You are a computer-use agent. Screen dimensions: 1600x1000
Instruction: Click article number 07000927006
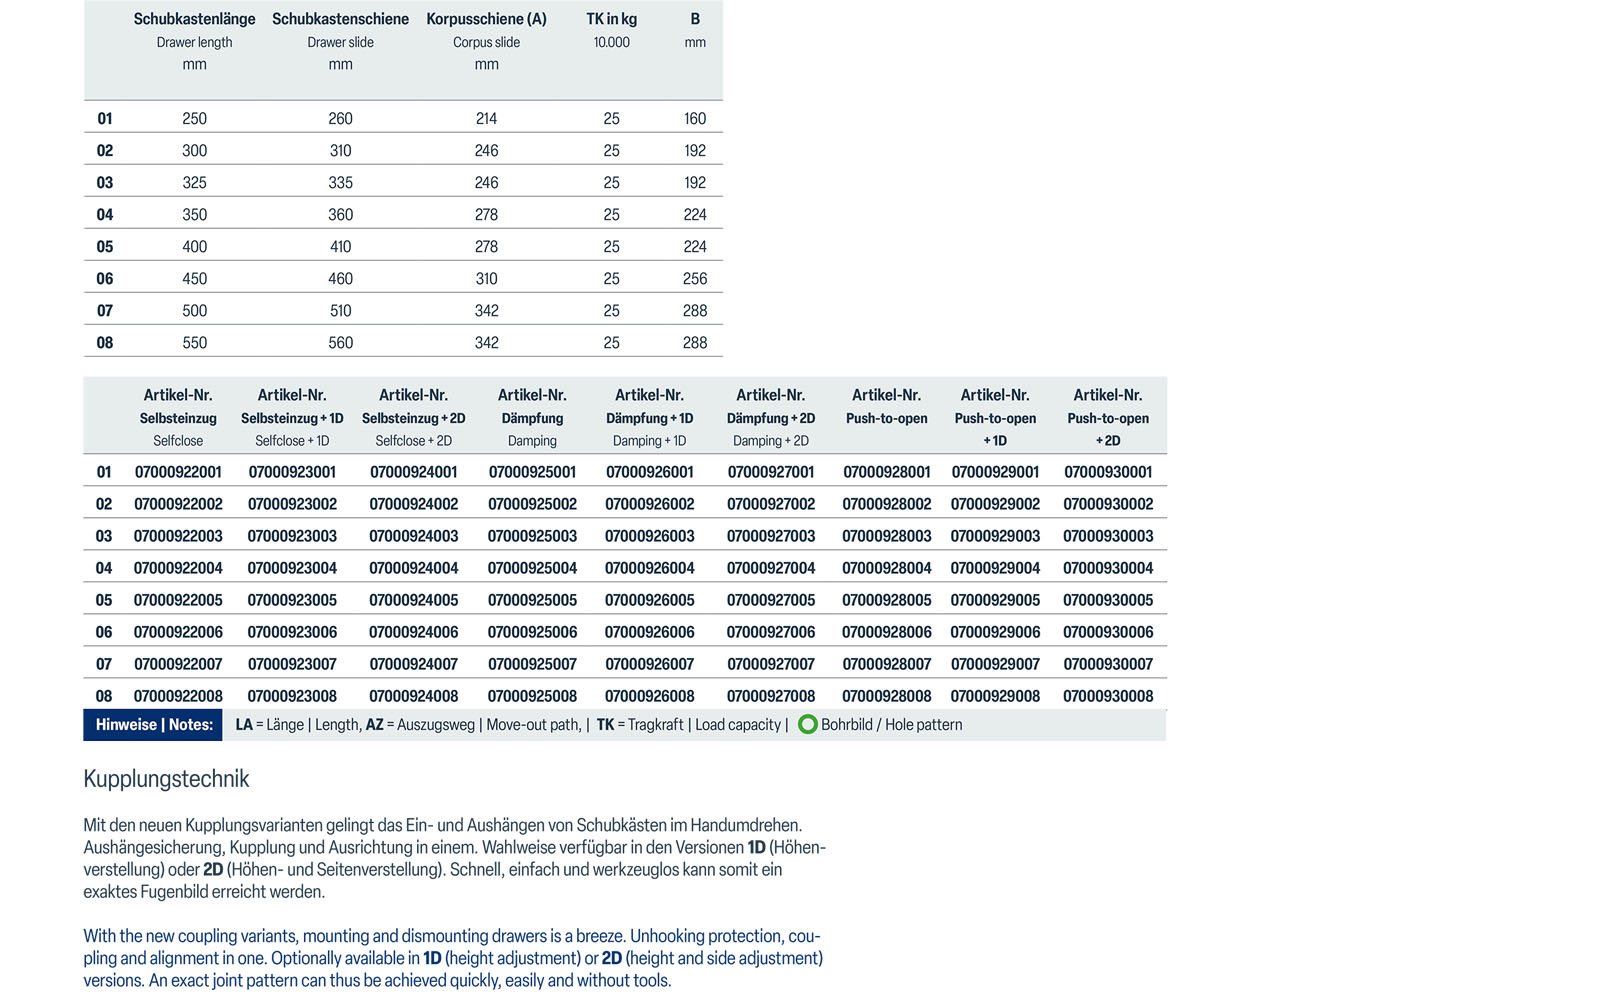(x=771, y=632)
